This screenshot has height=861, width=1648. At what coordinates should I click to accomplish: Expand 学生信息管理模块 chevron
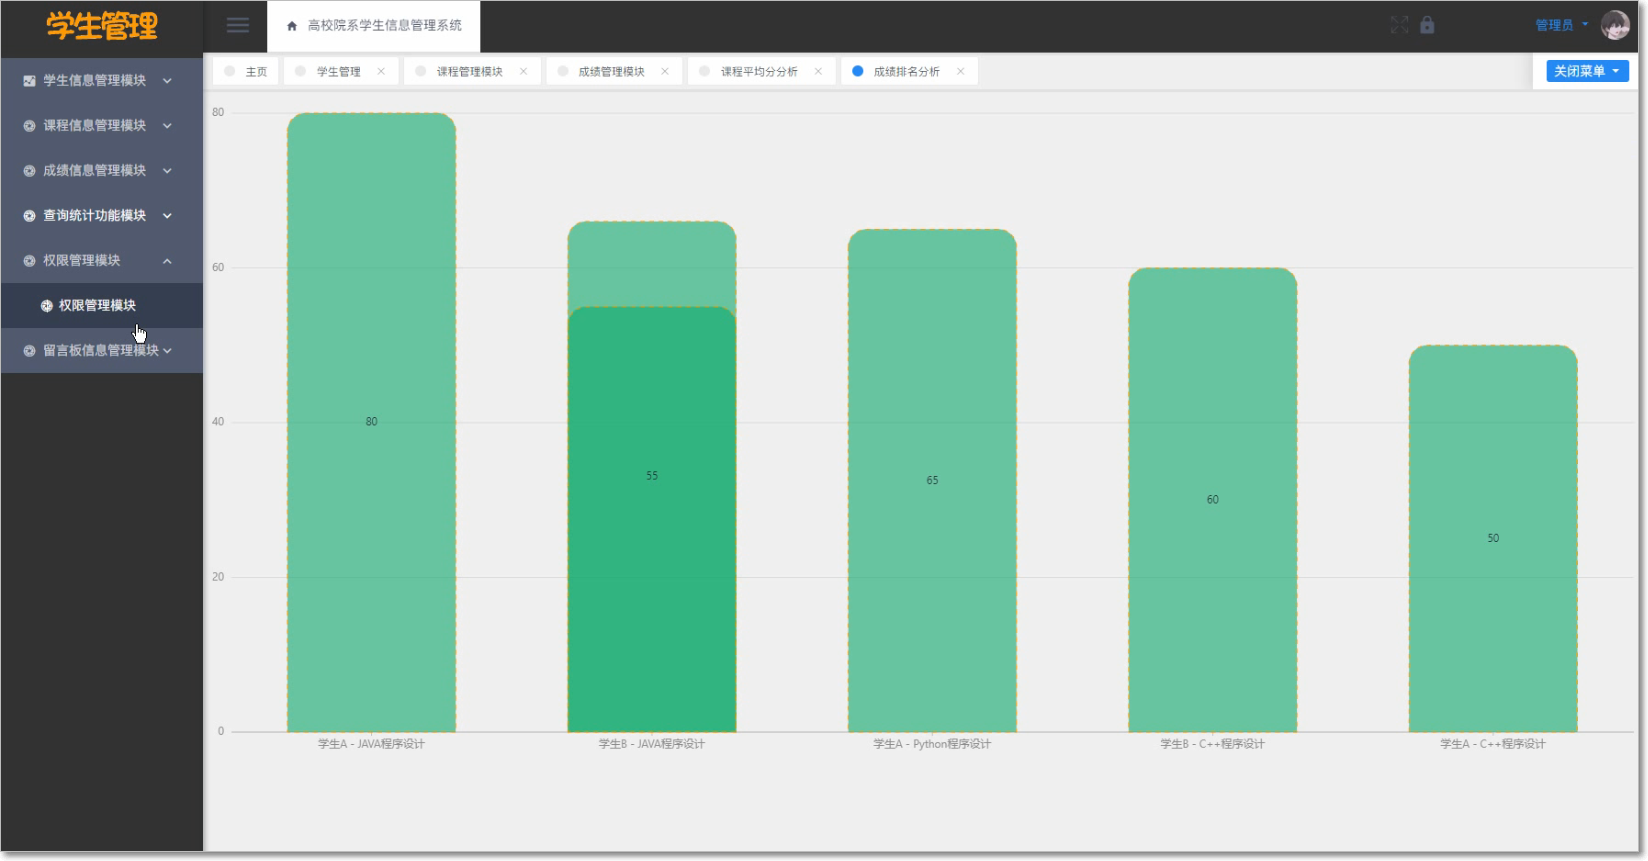click(167, 81)
